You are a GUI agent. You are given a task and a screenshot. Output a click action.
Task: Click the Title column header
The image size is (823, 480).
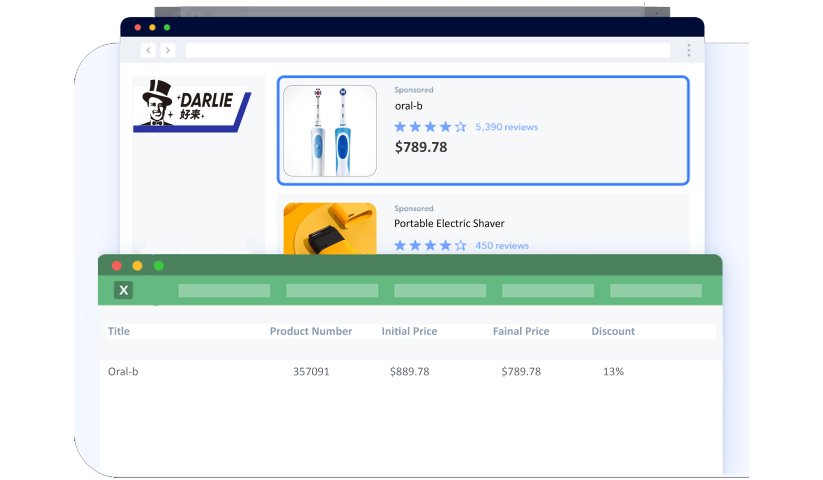click(119, 332)
